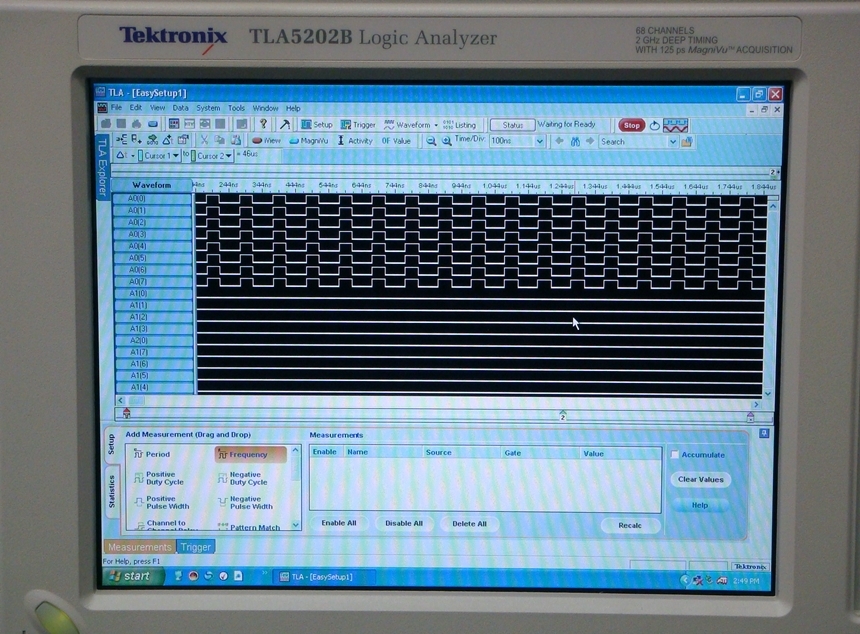Click the Recalc button
The height and width of the screenshot is (634, 860).
click(630, 525)
